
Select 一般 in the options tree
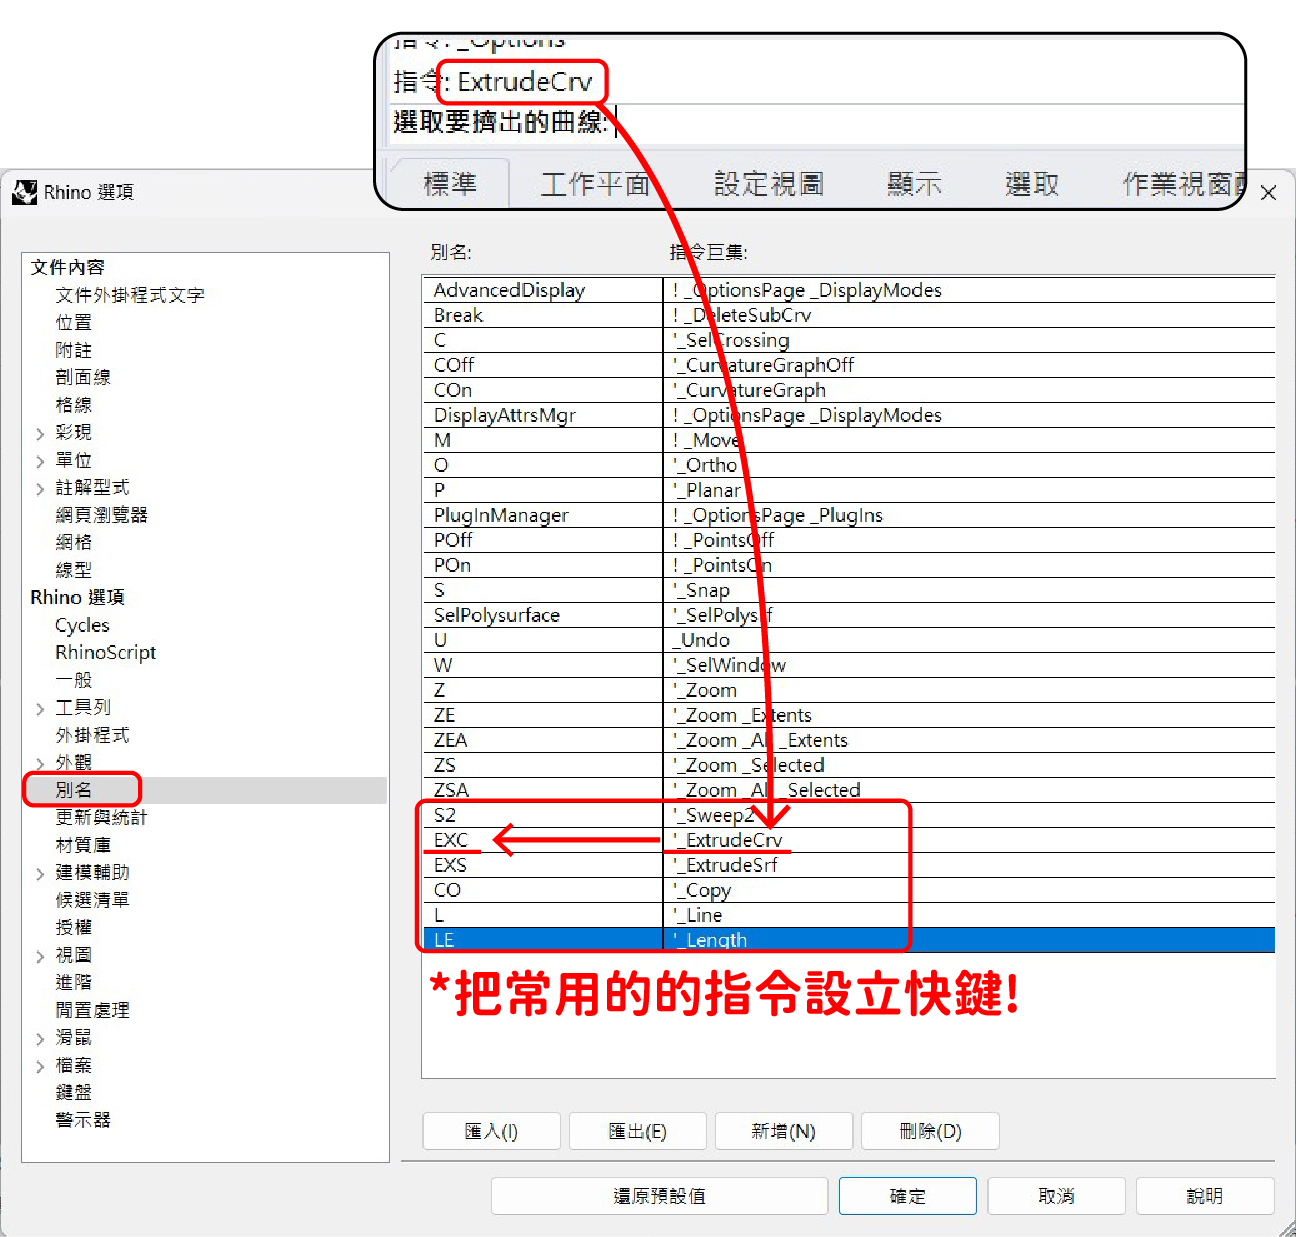tap(73, 680)
